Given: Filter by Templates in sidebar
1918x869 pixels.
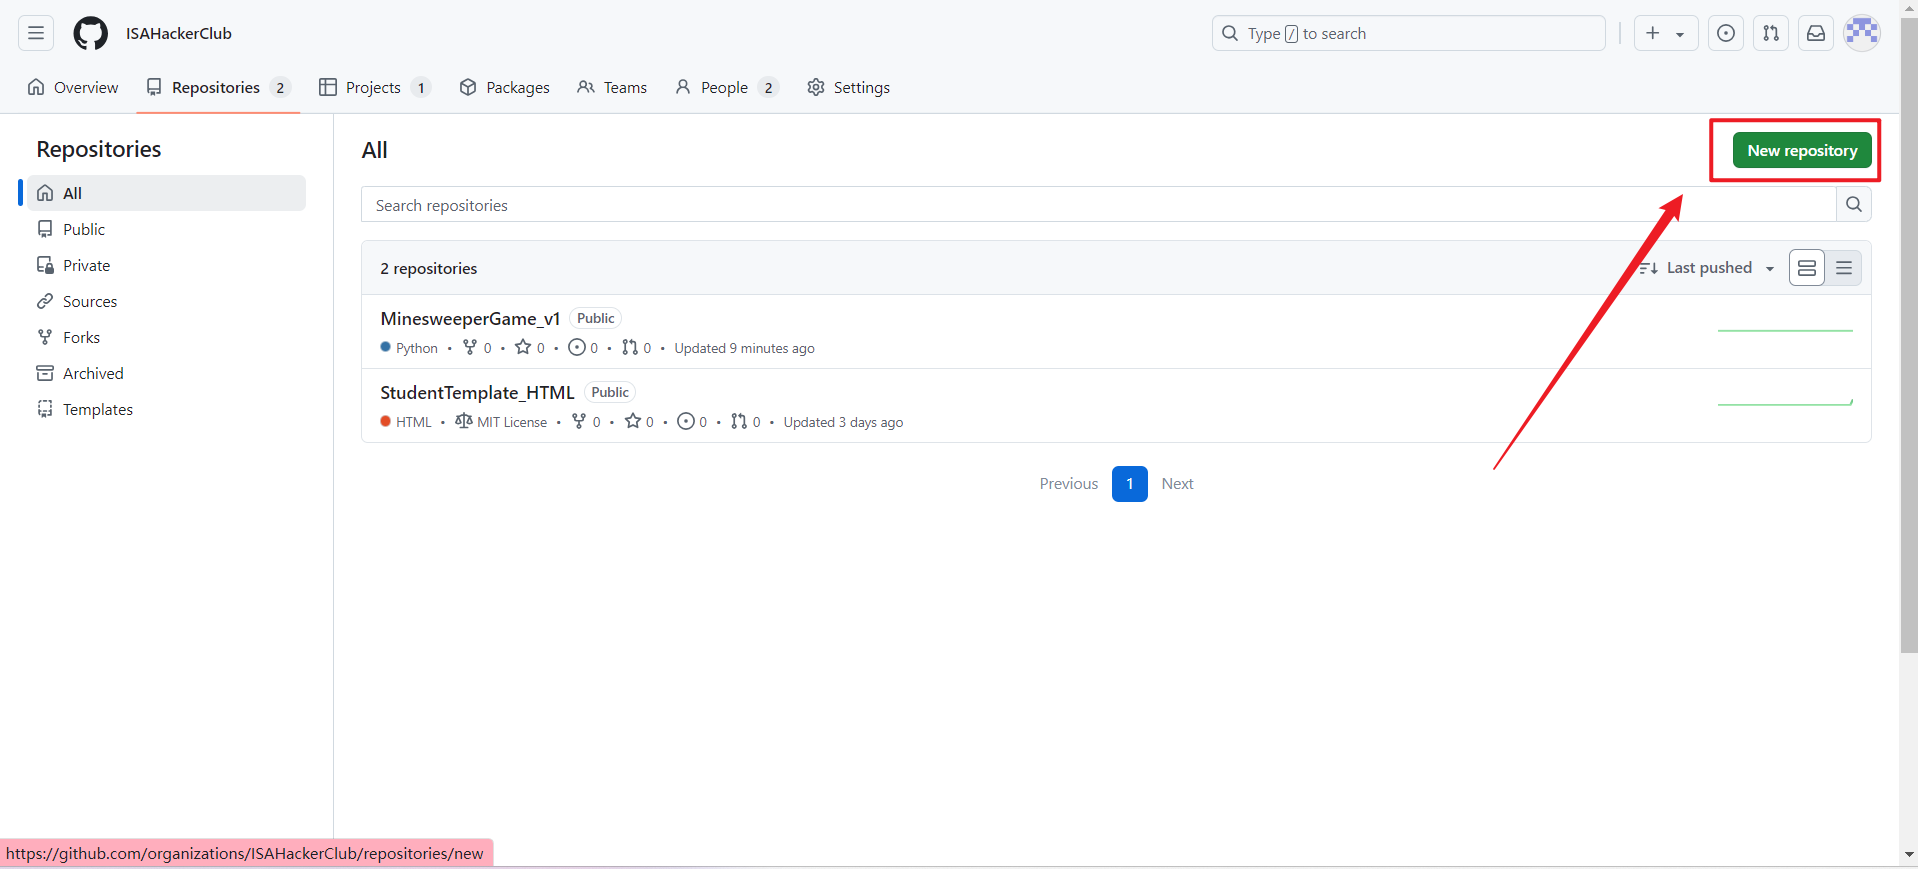Looking at the screenshot, I should tap(166, 409).
